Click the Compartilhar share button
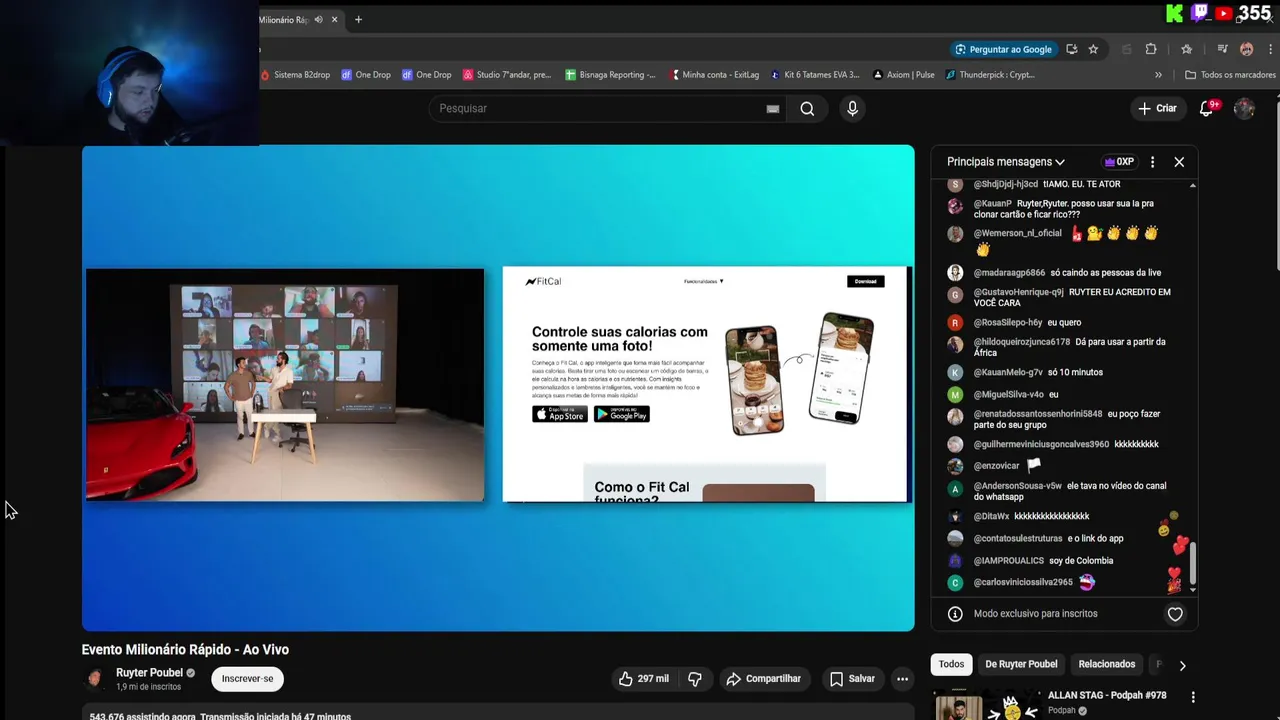Image resolution: width=1280 pixels, height=720 pixels. tap(764, 678)
